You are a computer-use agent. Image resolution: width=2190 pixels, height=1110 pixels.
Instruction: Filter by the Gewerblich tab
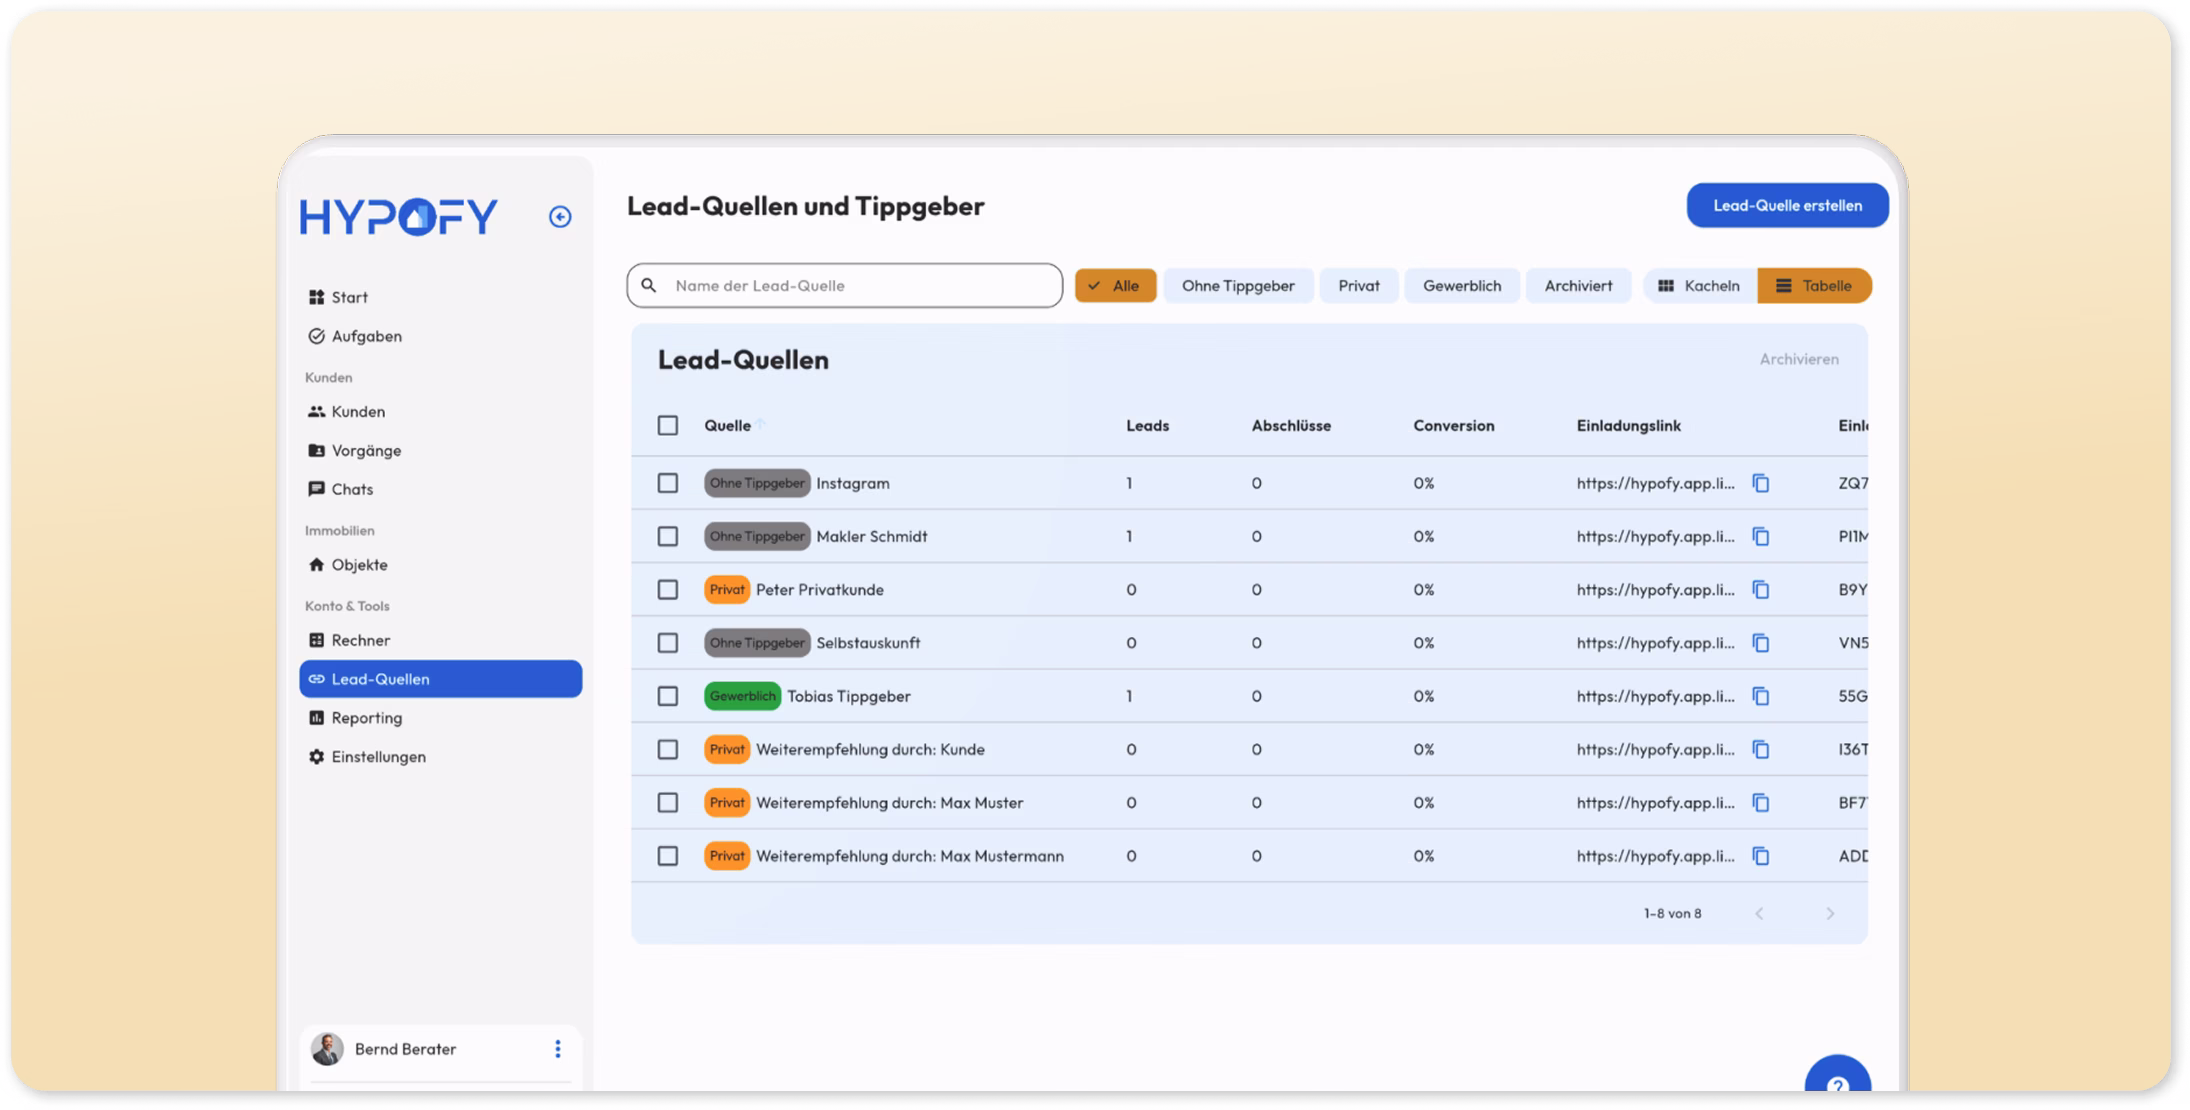tap(1461, 286)
